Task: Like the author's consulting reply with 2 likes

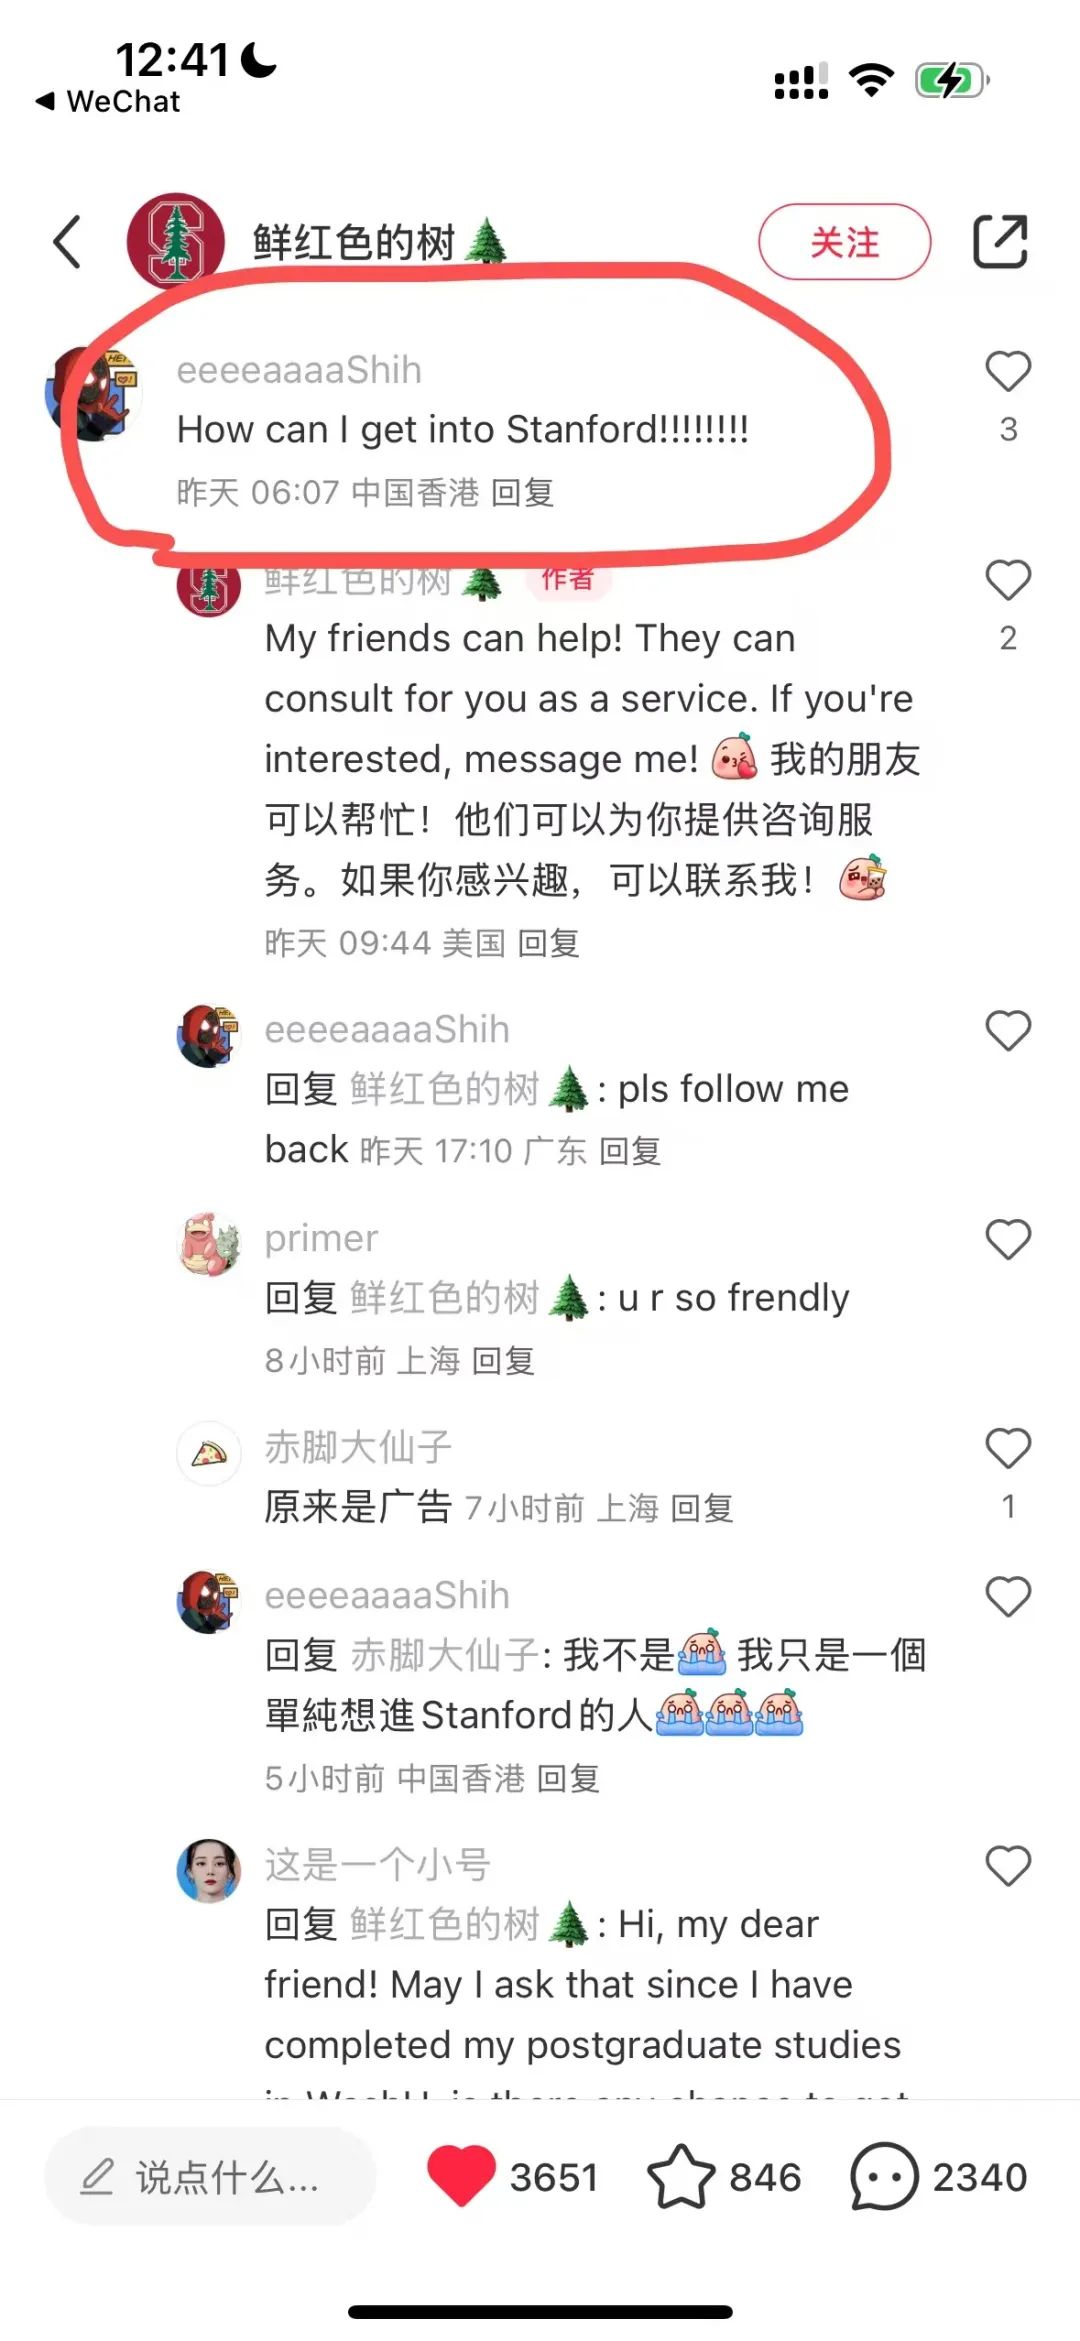Action: click(x=1008, y=580)
